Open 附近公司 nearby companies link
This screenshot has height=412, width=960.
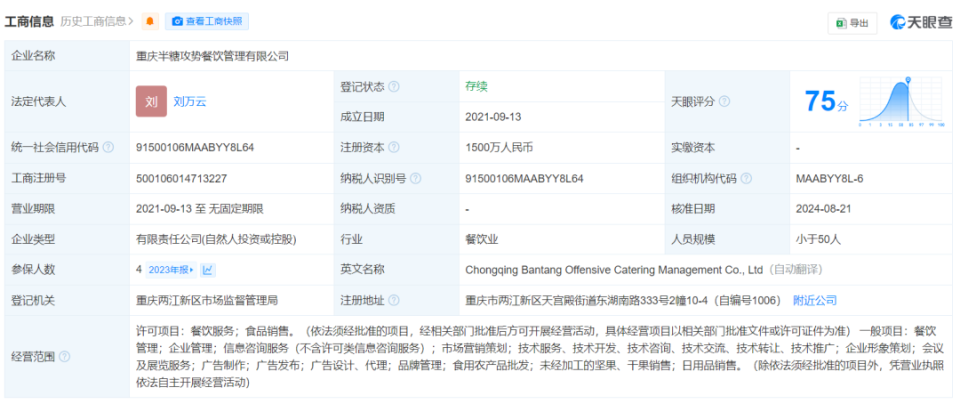815,301
